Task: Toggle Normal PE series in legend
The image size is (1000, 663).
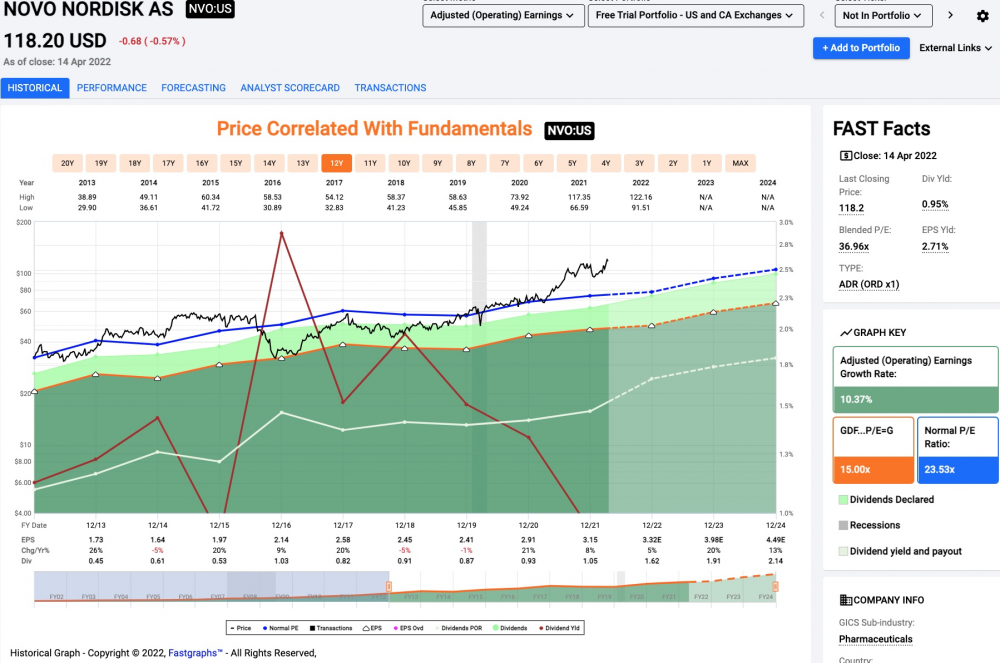Action: point(280,628)
